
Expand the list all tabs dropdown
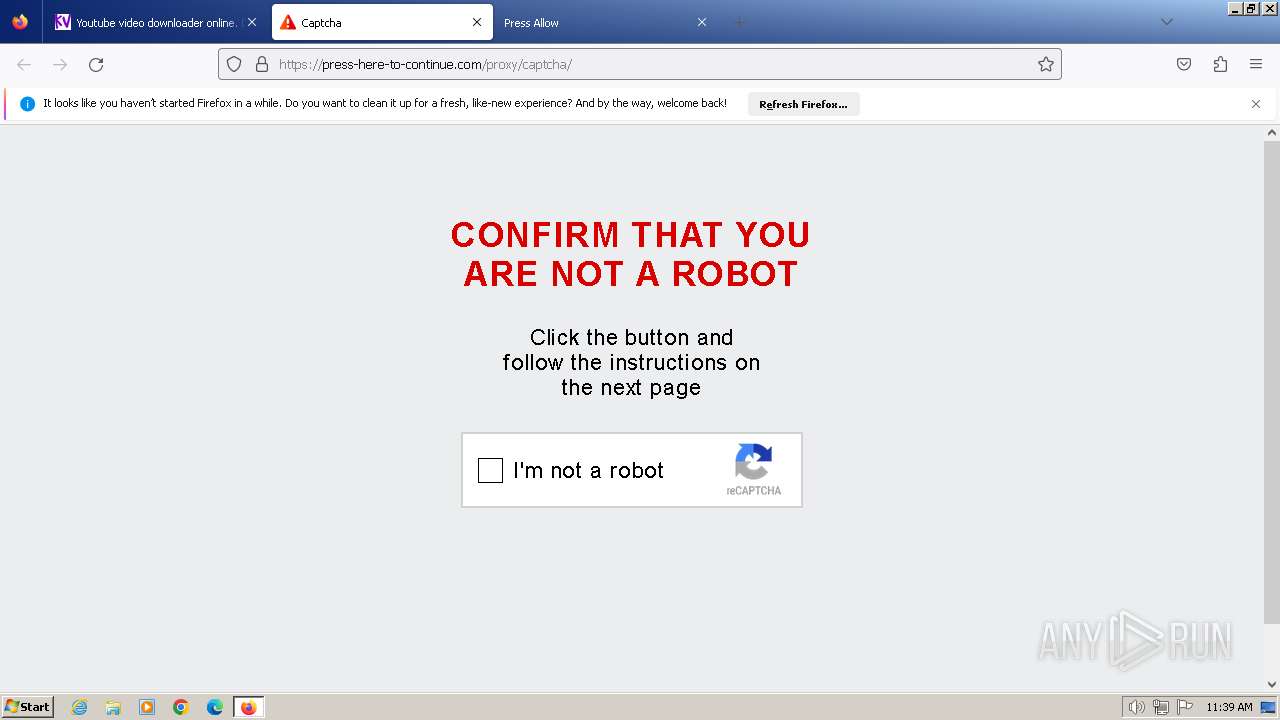(x=1166, y=22)
